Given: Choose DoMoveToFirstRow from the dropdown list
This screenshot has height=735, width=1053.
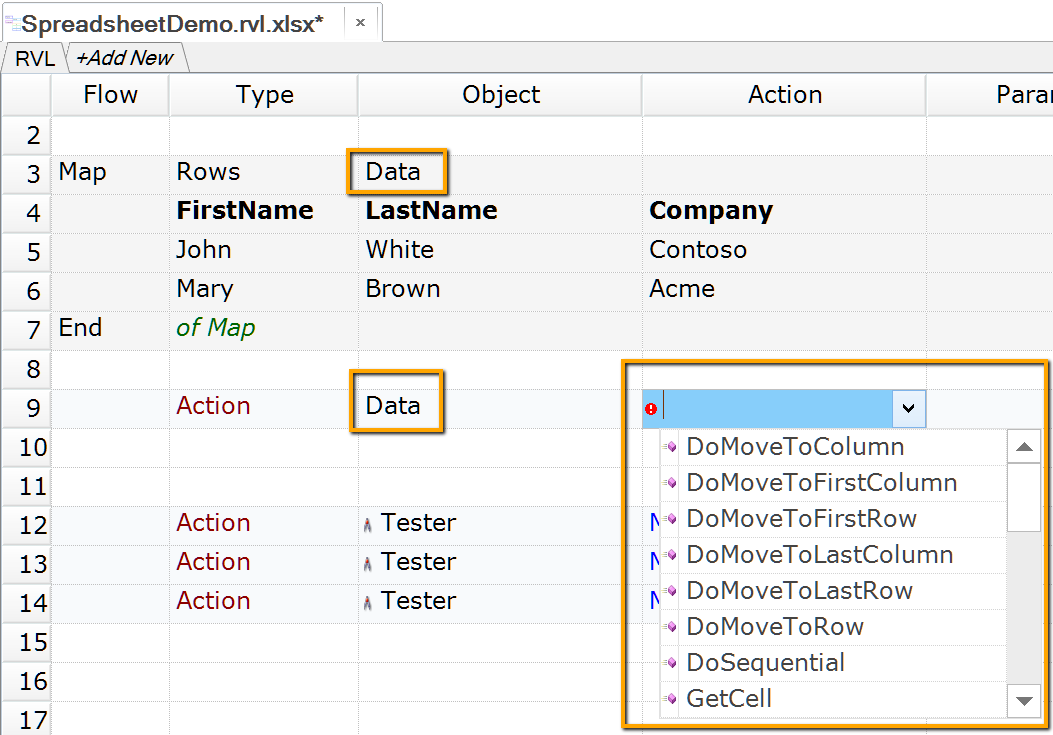Looking at the screenshot, I should coord(801,519).
